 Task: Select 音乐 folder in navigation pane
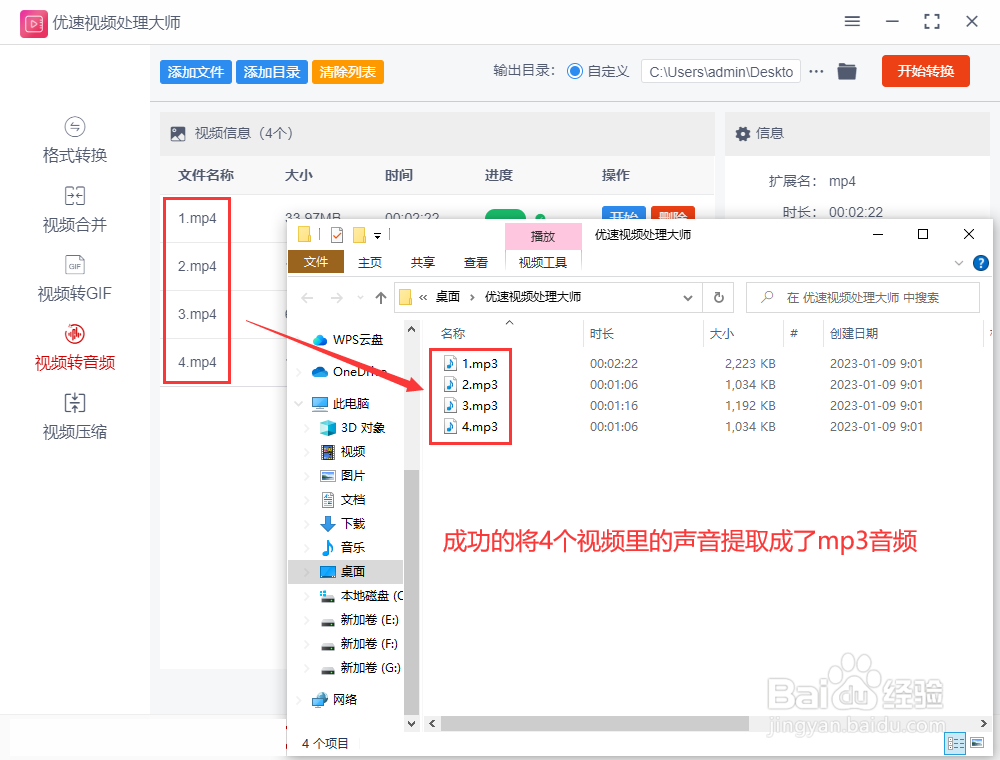pyautogui.click(x=342, y=548)
